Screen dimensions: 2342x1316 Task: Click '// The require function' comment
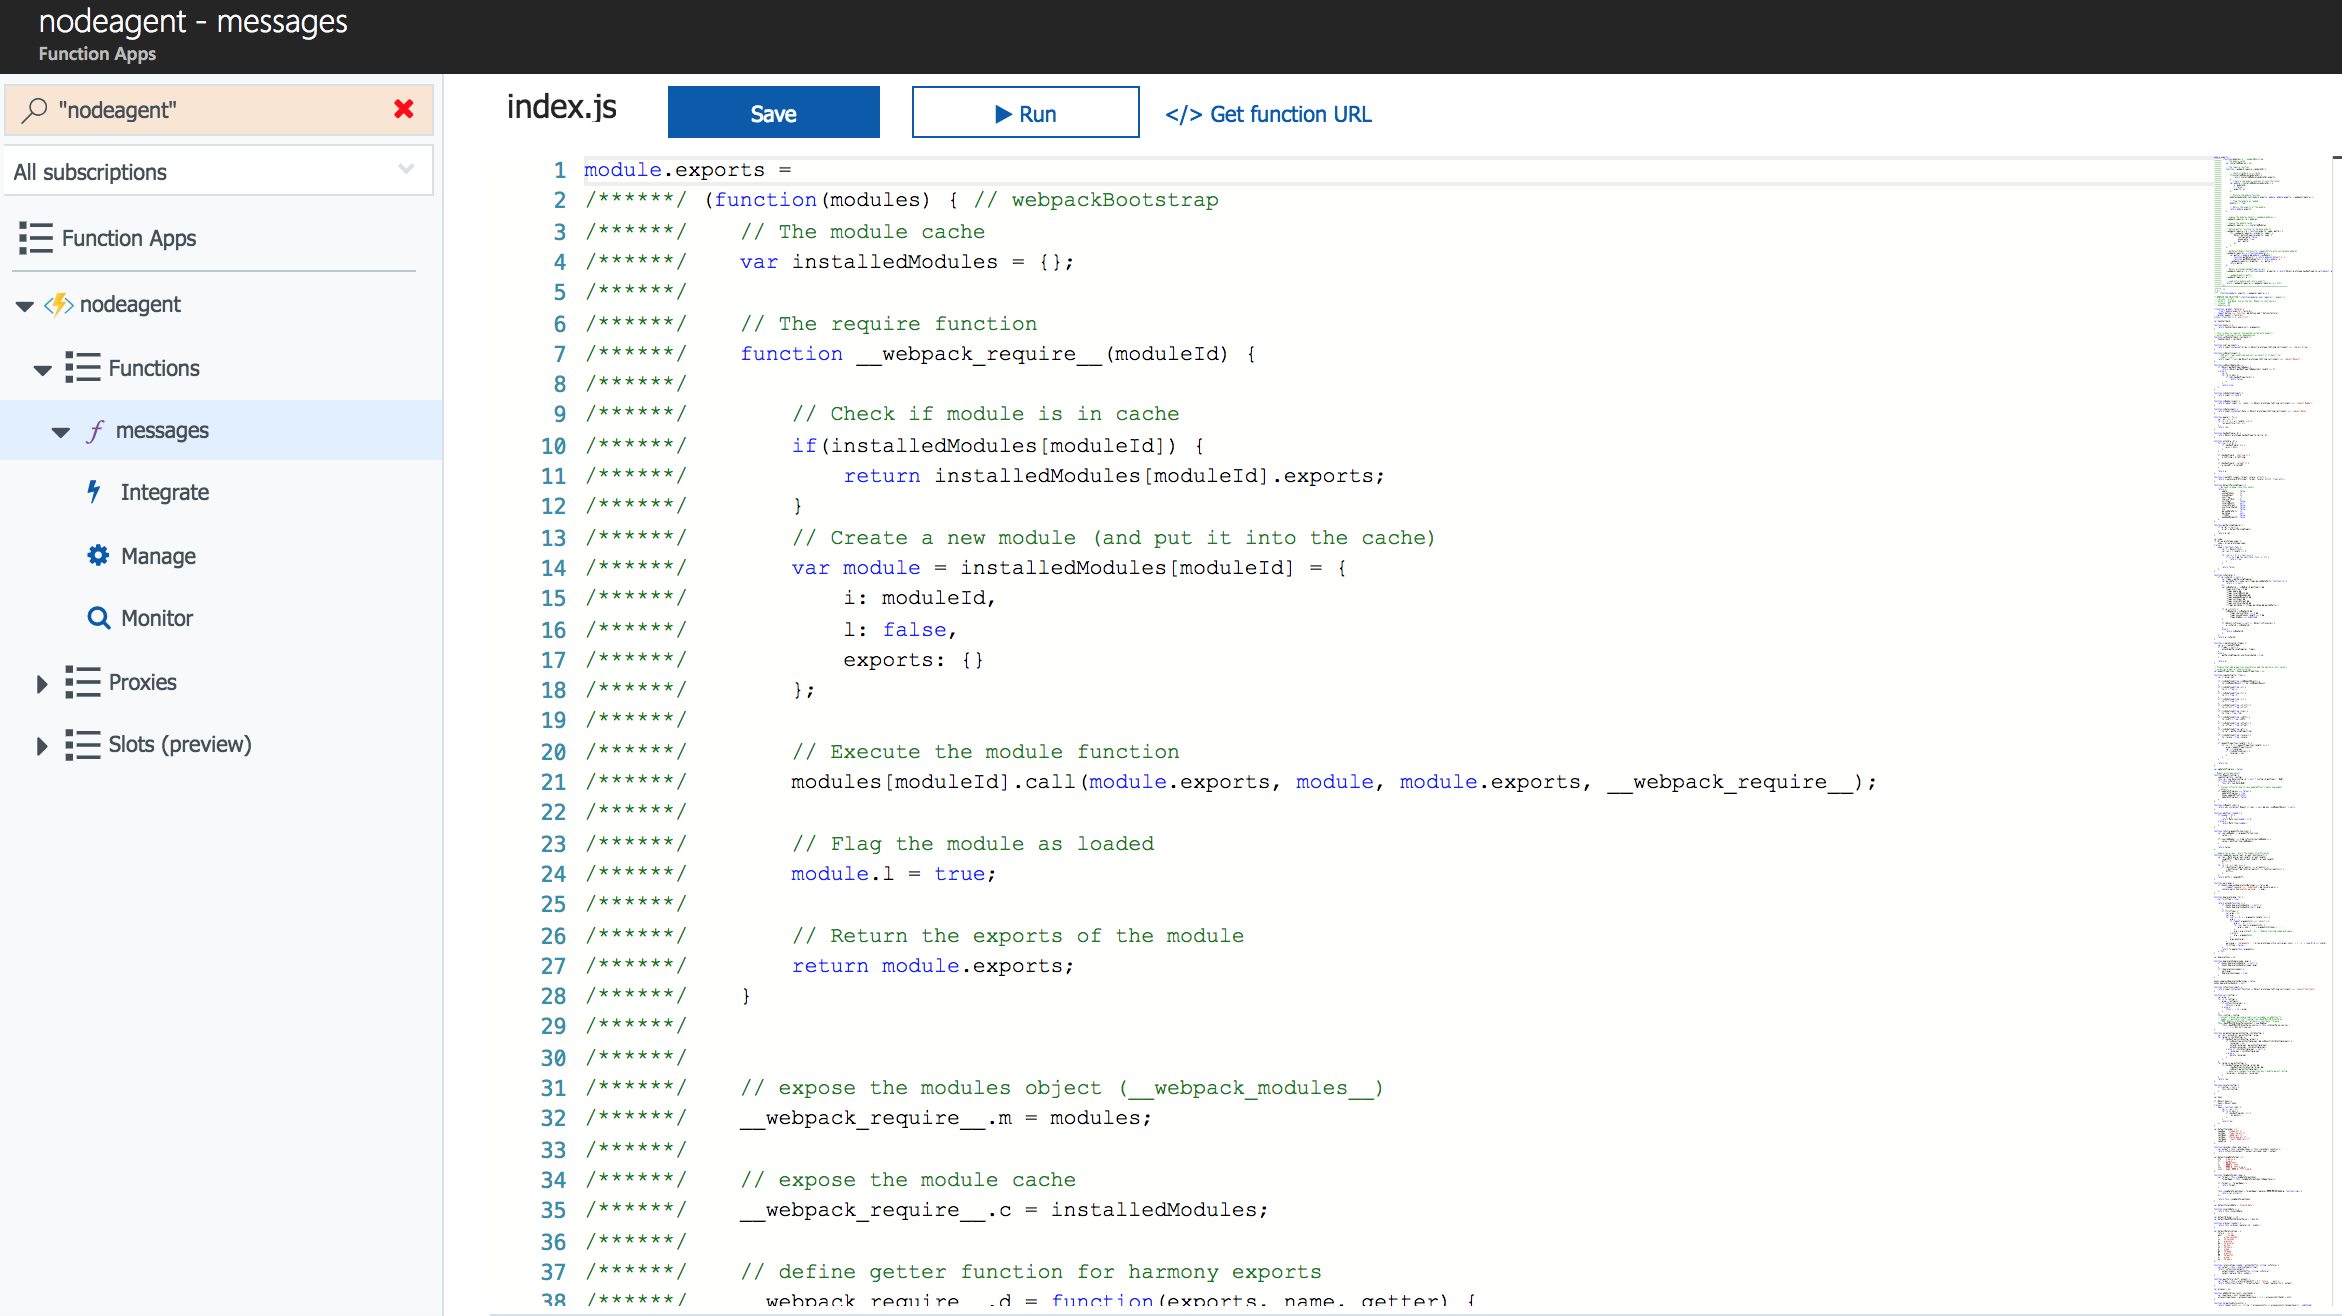point(889,324)
